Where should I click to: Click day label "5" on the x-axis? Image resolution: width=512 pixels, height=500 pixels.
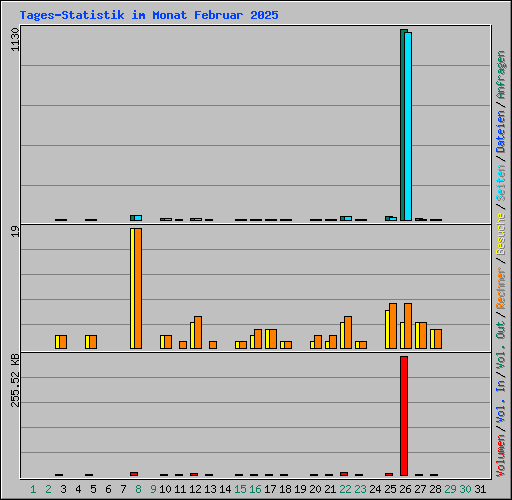coord(93,489)
